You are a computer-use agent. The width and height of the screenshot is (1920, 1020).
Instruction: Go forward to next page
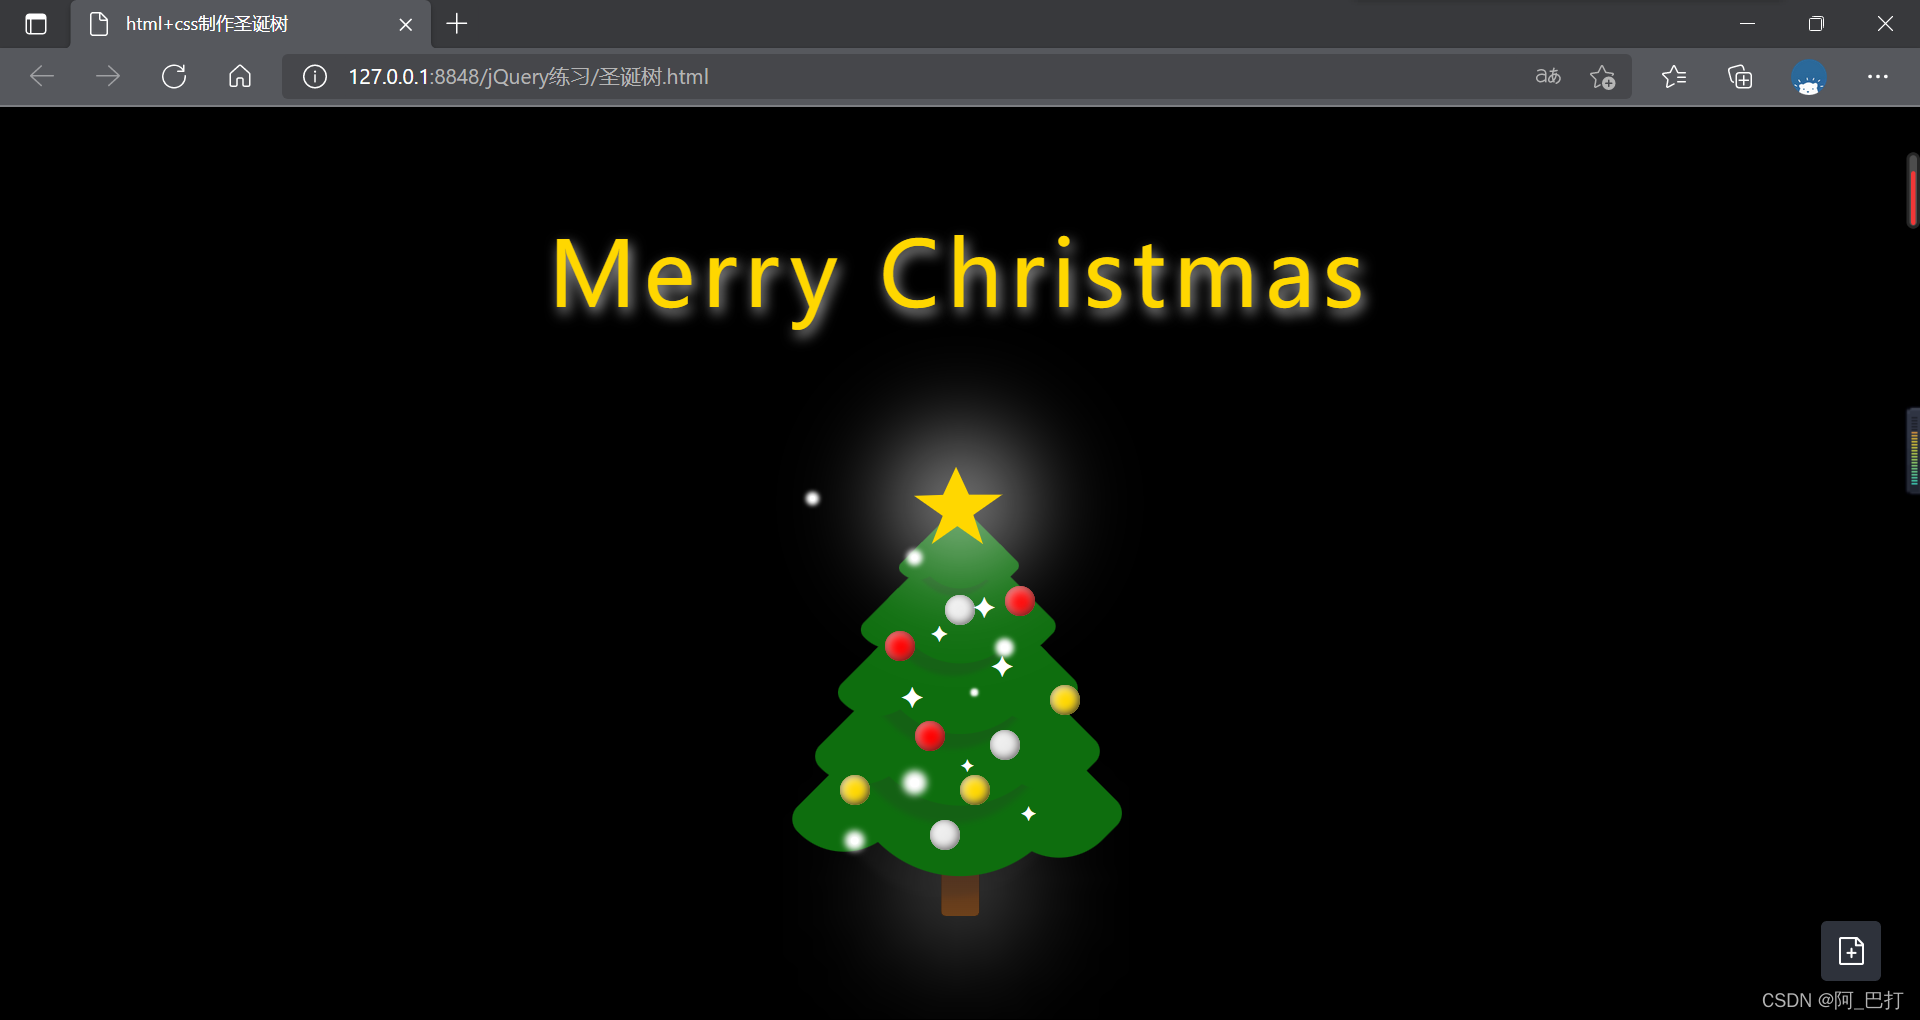point(108,76)
